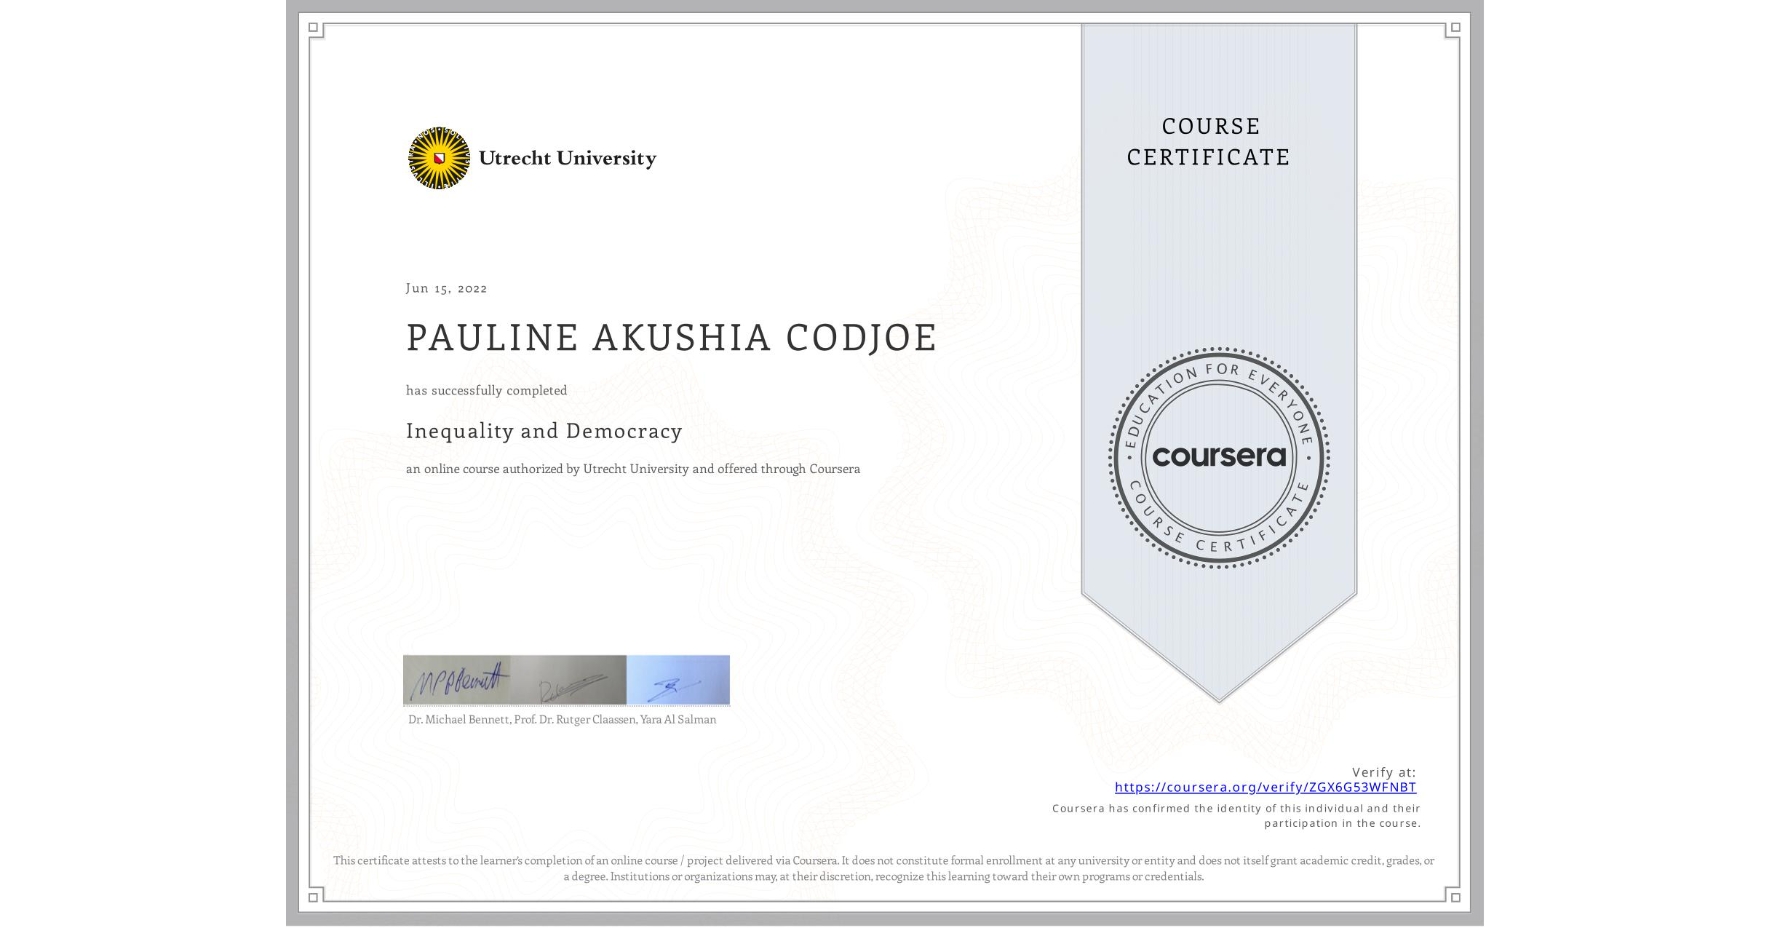Image resolution: width=1772 pixels, height=928 pixels.
Task: Click the course title Inequality and Democracy
Action: click(544, 431)
